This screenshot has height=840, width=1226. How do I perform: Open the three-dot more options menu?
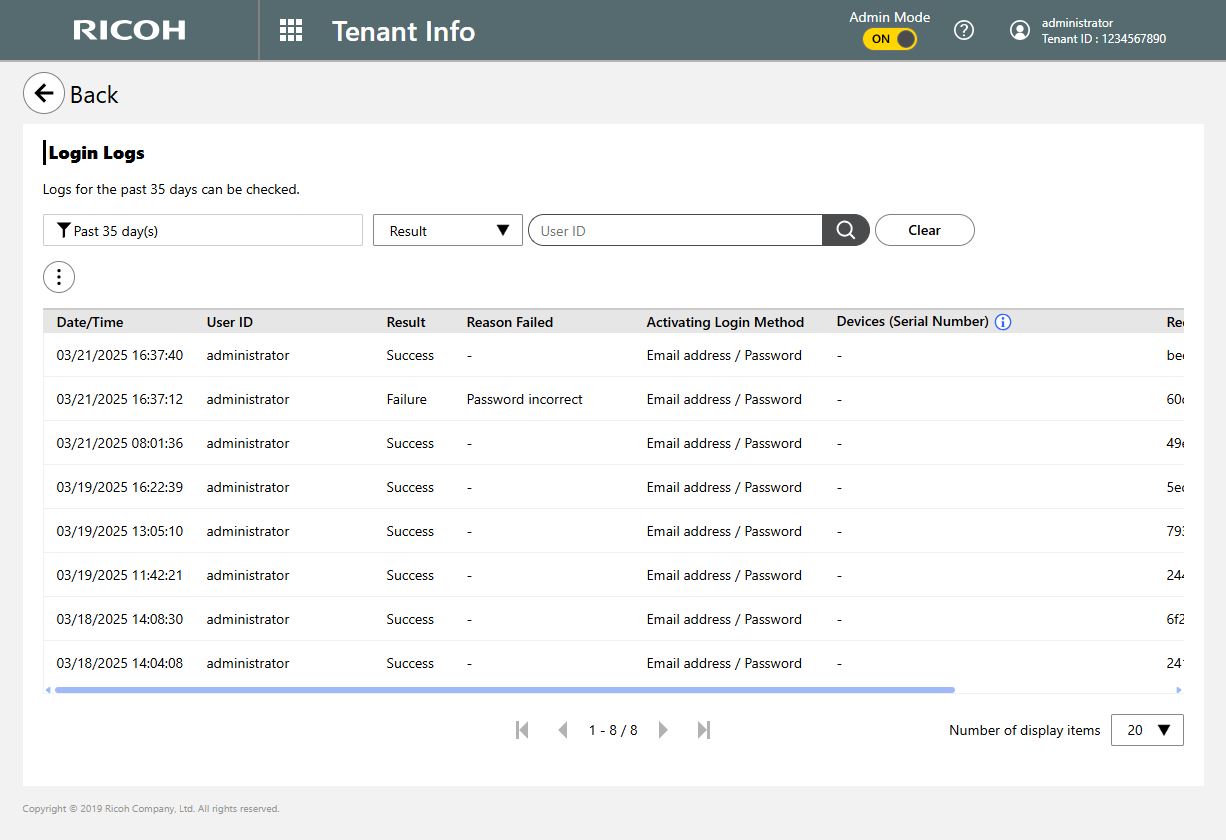point(59,277)
